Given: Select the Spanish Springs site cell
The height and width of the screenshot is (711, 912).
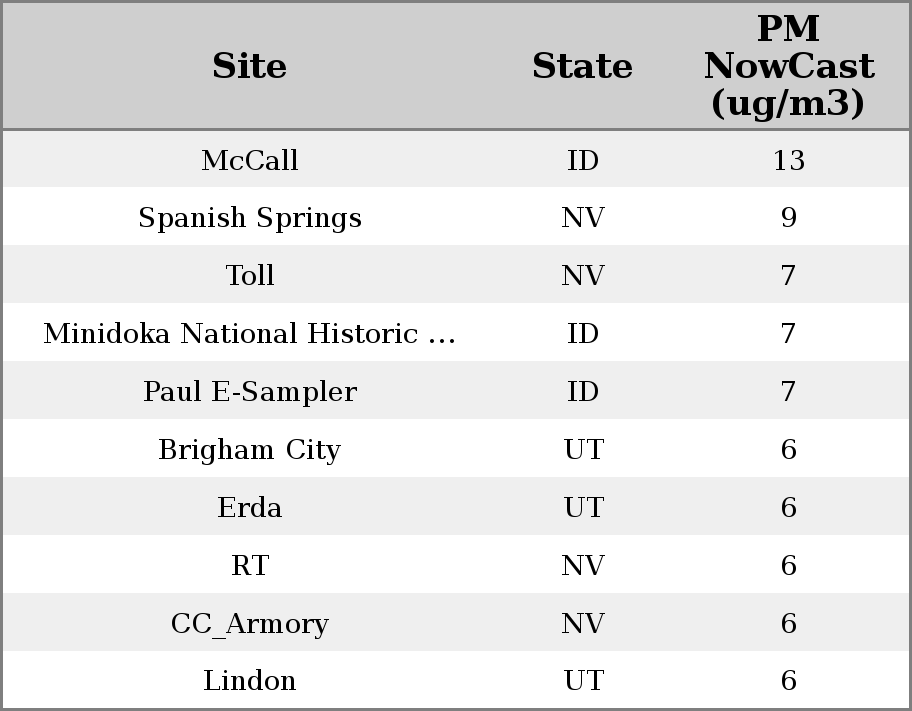Looking at the screenshot, I should pos(250,218).
